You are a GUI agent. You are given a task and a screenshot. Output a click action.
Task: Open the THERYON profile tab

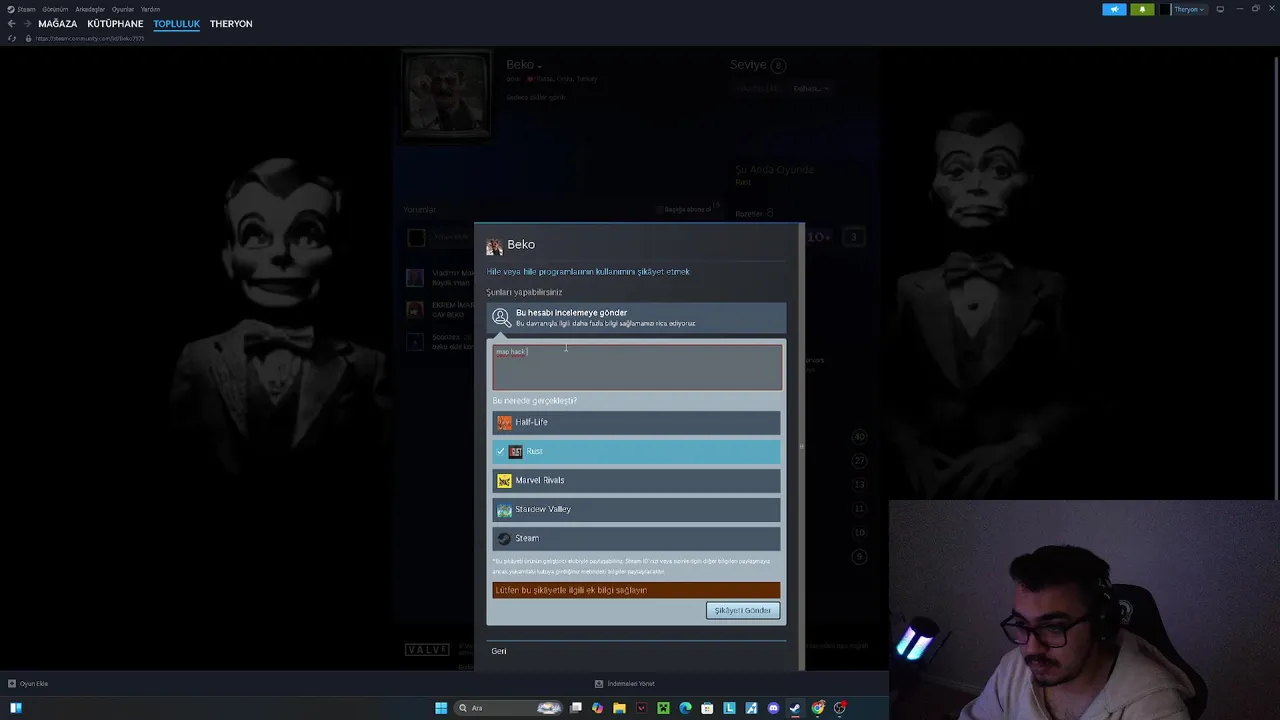point(231,24)
